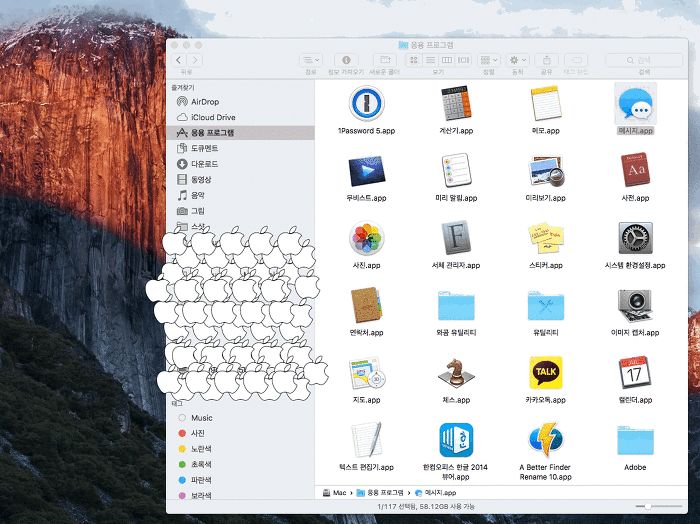Select the 미리 알림.app reminders icon
This screenshot has height=524, width=700.
pos(456,171)
